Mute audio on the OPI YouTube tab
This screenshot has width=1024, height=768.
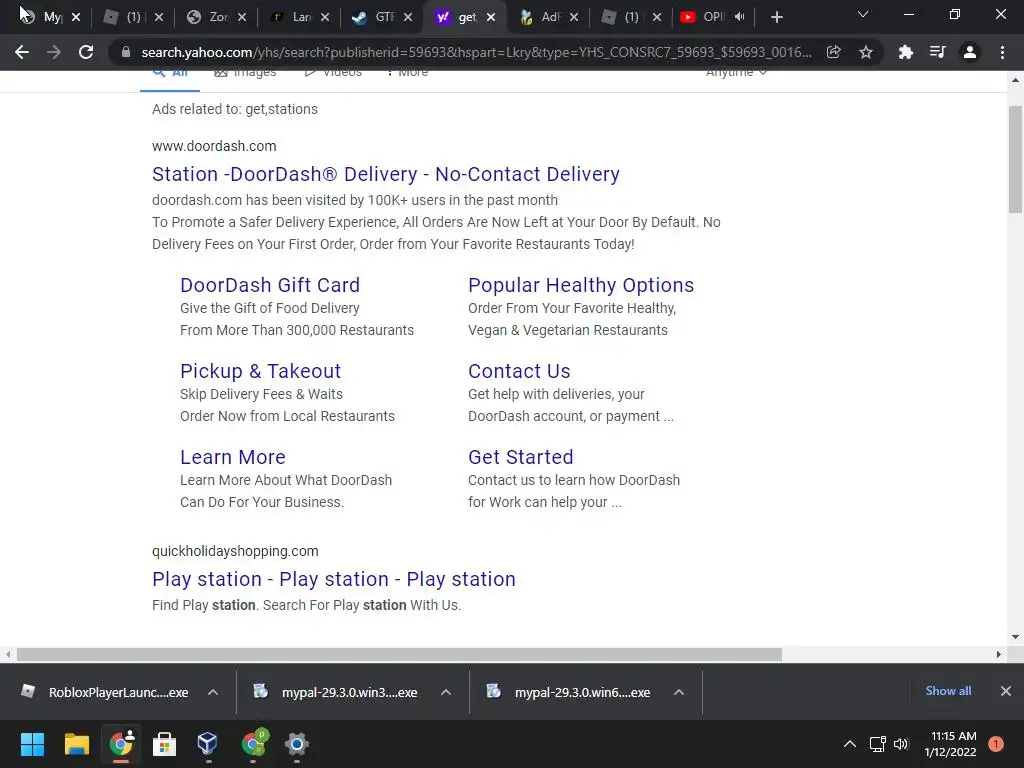coord(739,17)
